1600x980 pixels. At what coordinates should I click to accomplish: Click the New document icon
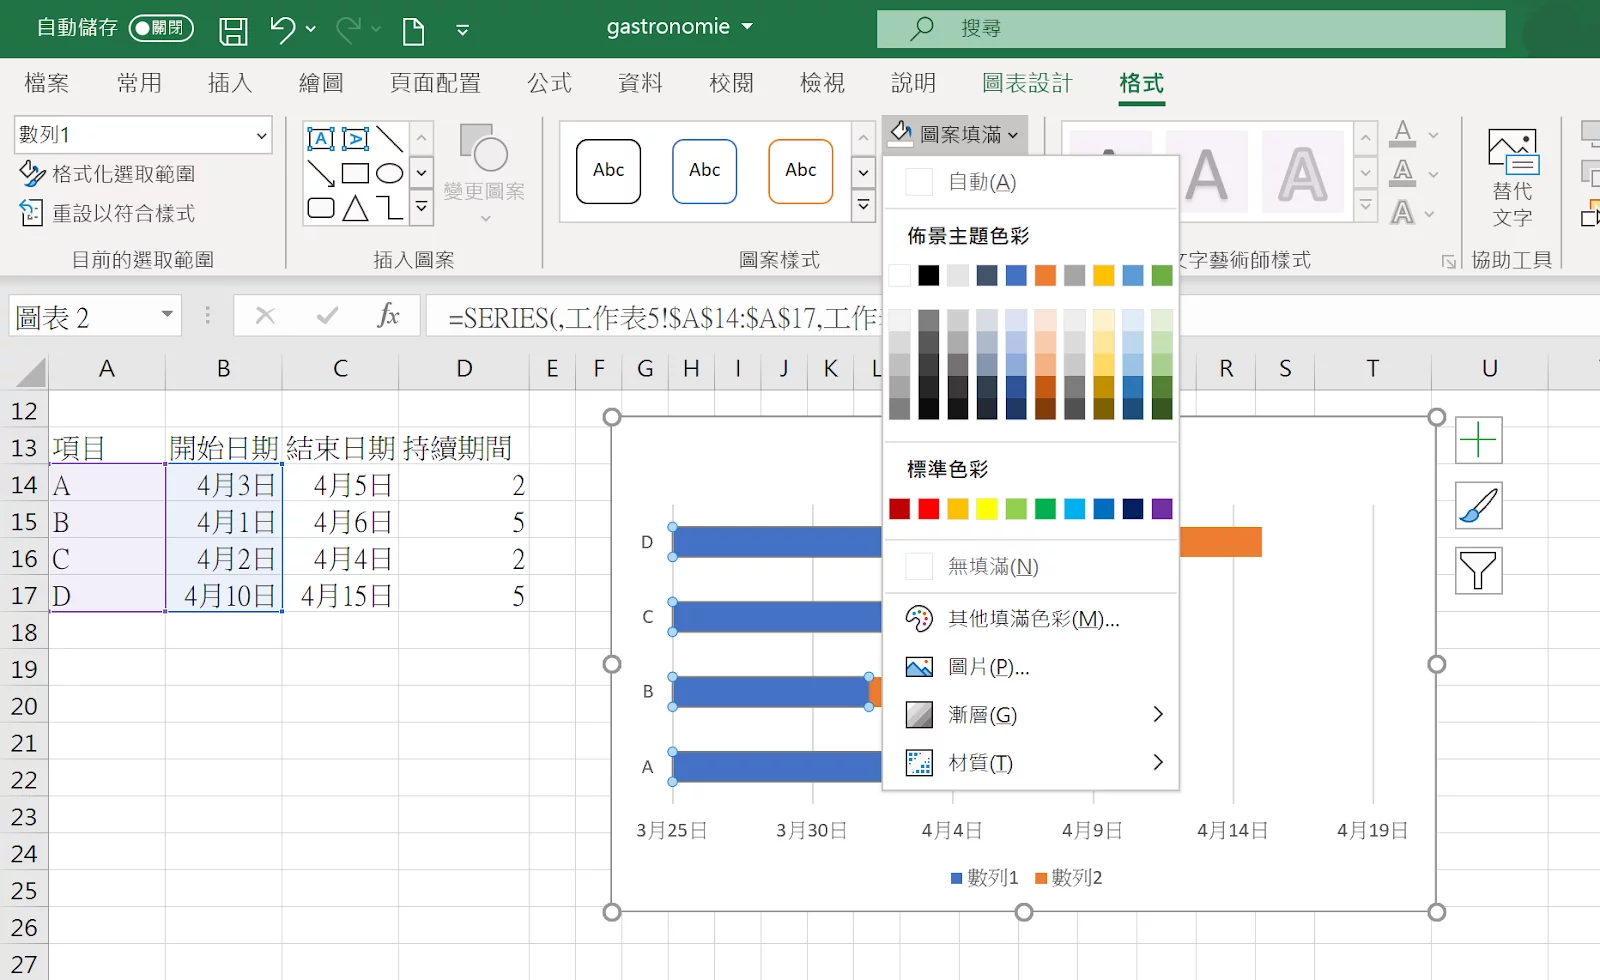pos(413,30)
